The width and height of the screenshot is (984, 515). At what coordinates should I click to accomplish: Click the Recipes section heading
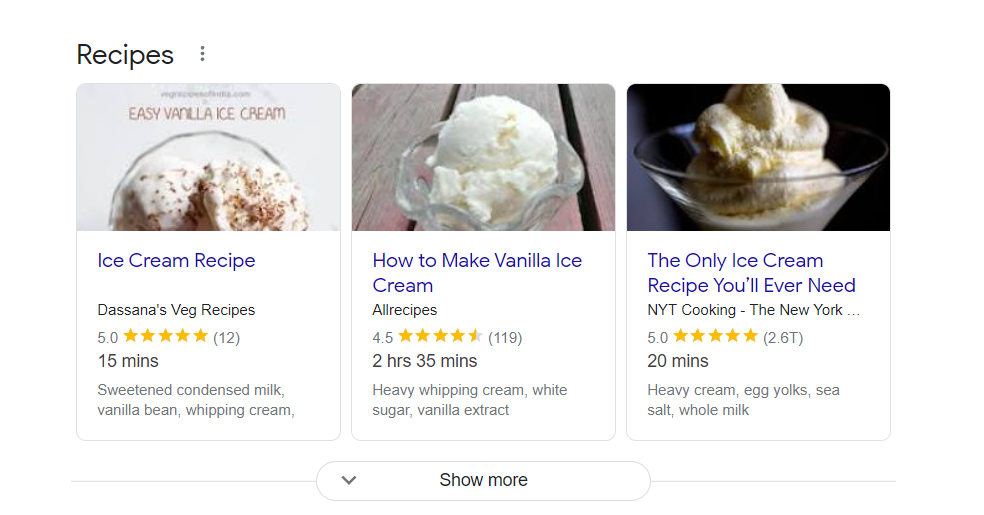tap(125, 55)
